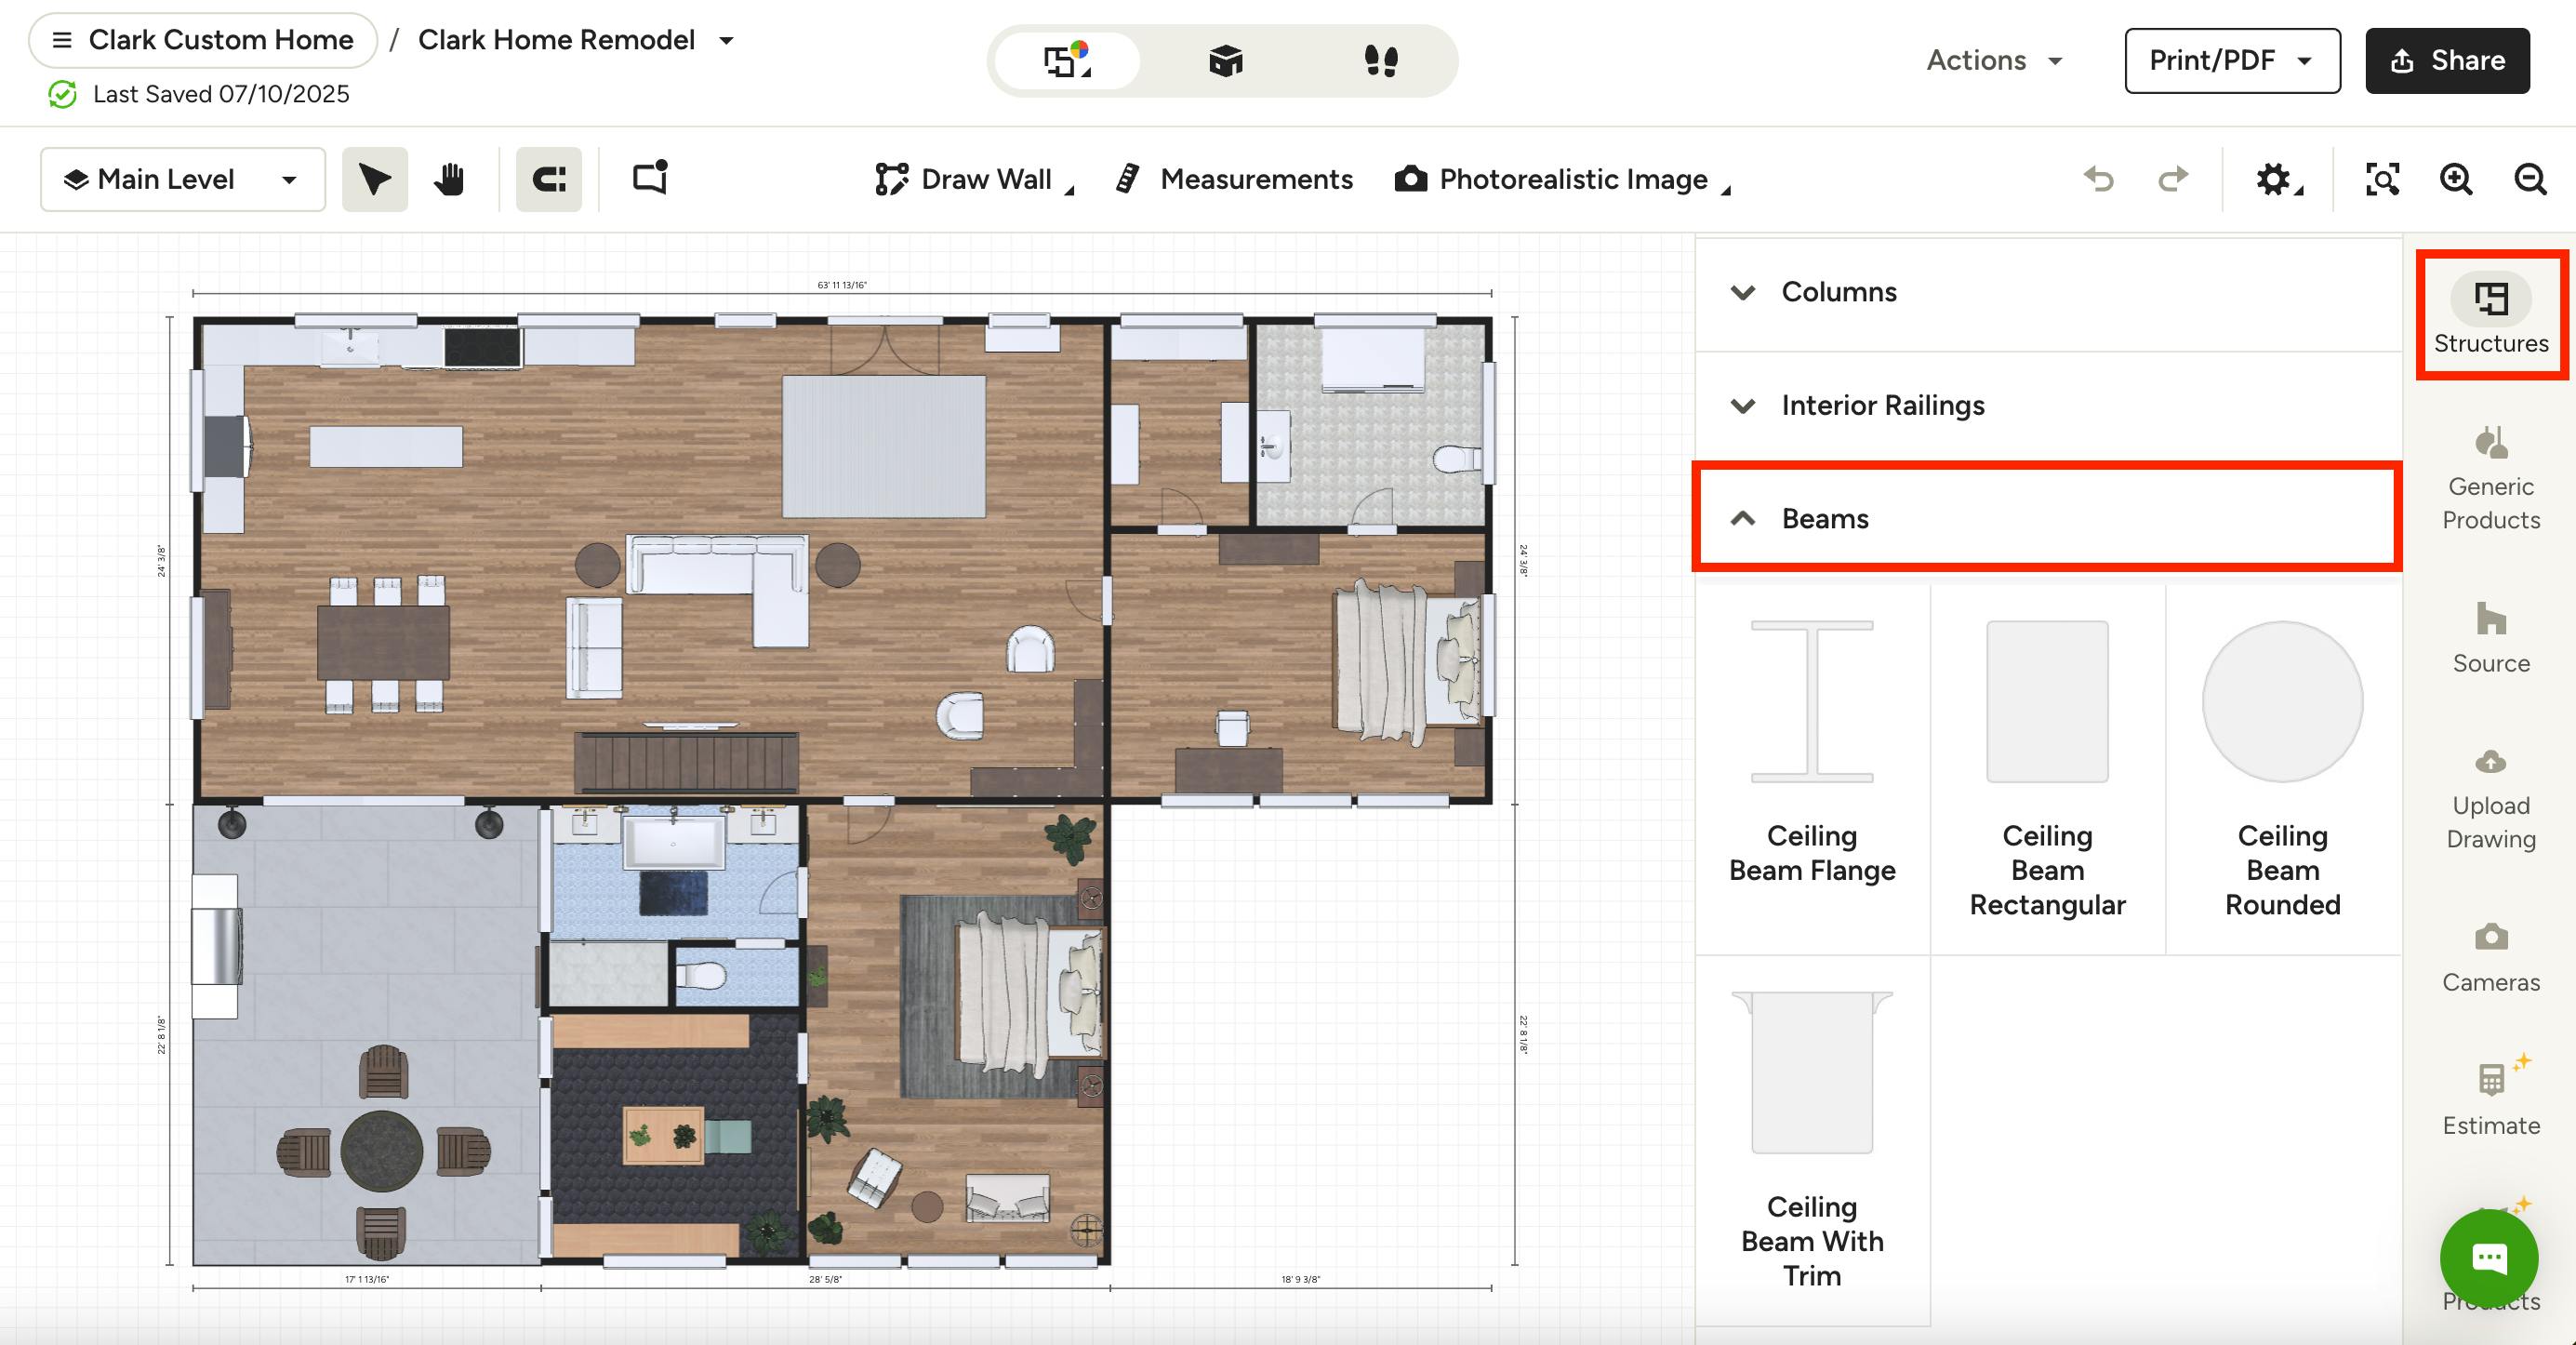This screenshot has height=1345, width=2576.
Task: Select the dining table in the plan
Action: click(x=384, y=643)
